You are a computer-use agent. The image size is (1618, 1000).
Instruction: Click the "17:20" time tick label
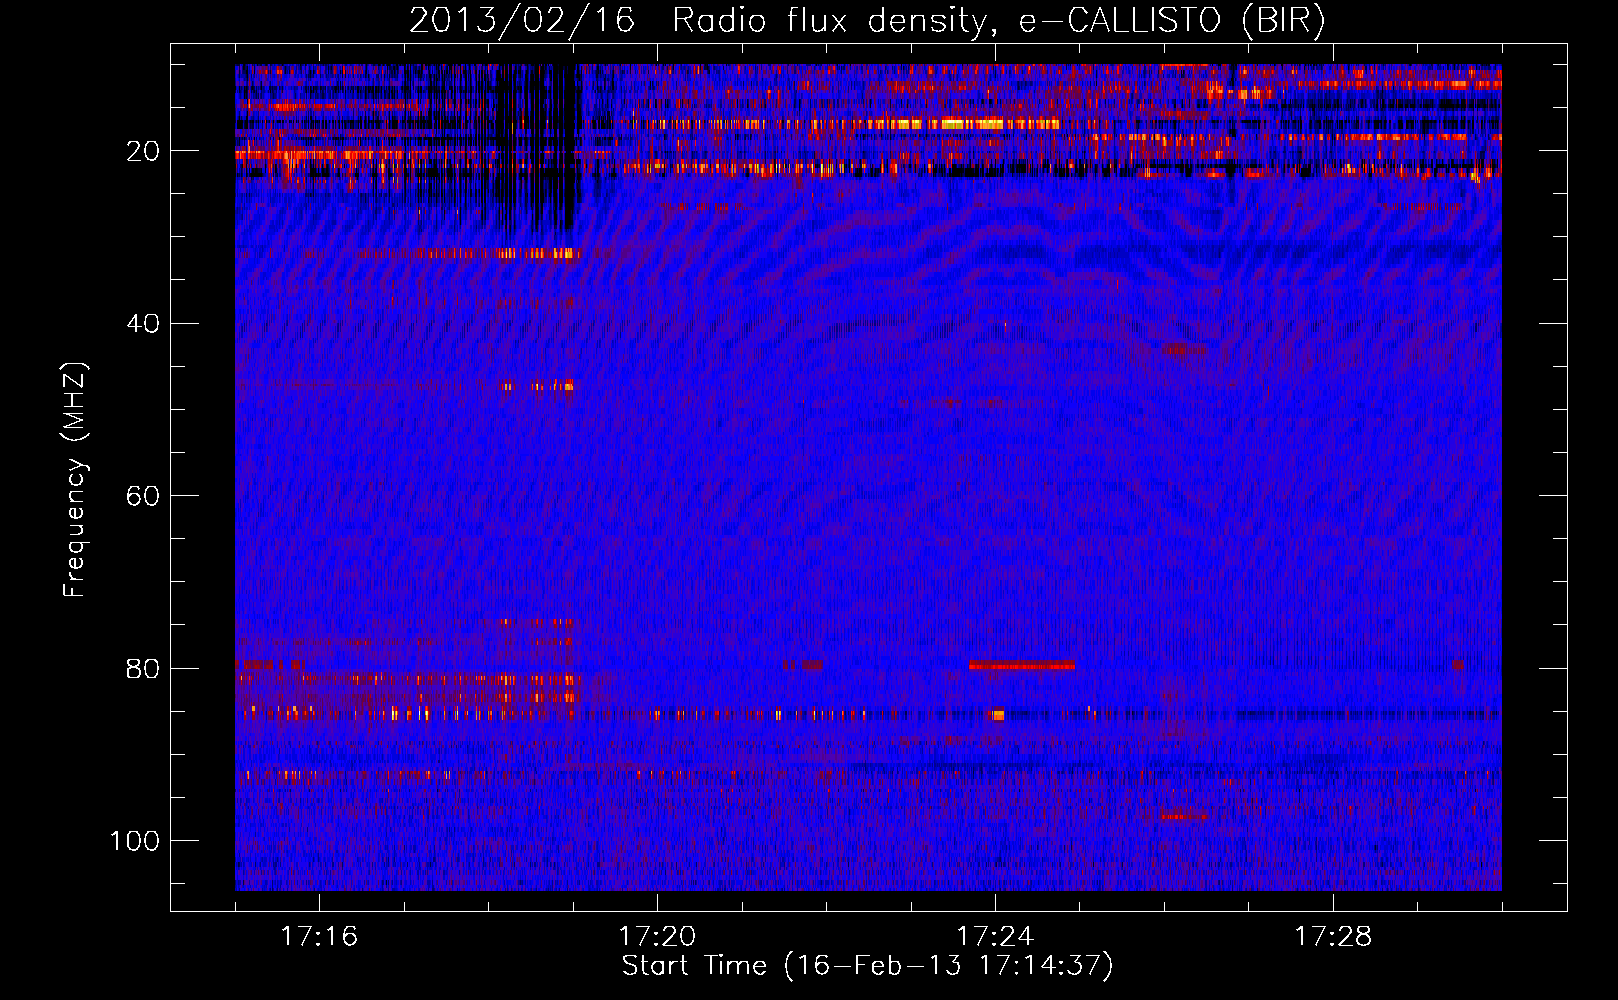pos(657,937)
